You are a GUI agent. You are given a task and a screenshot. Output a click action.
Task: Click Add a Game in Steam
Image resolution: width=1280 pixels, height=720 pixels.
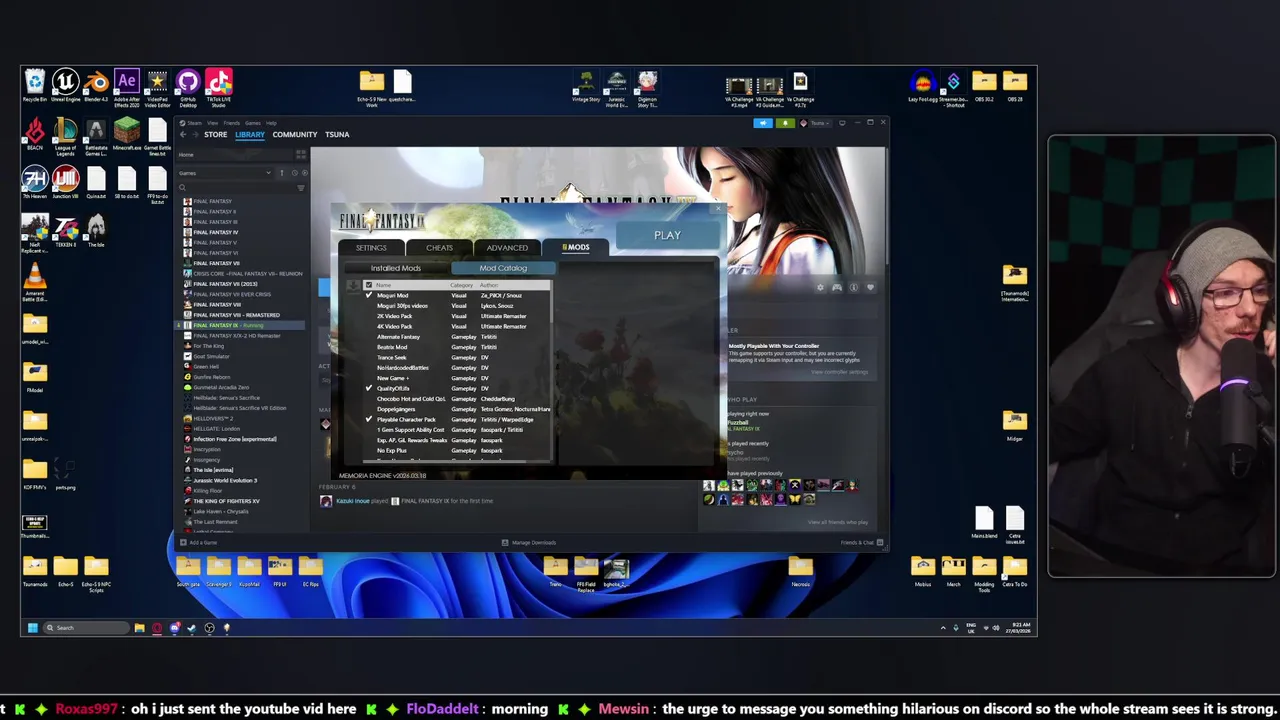click(198, 543)
